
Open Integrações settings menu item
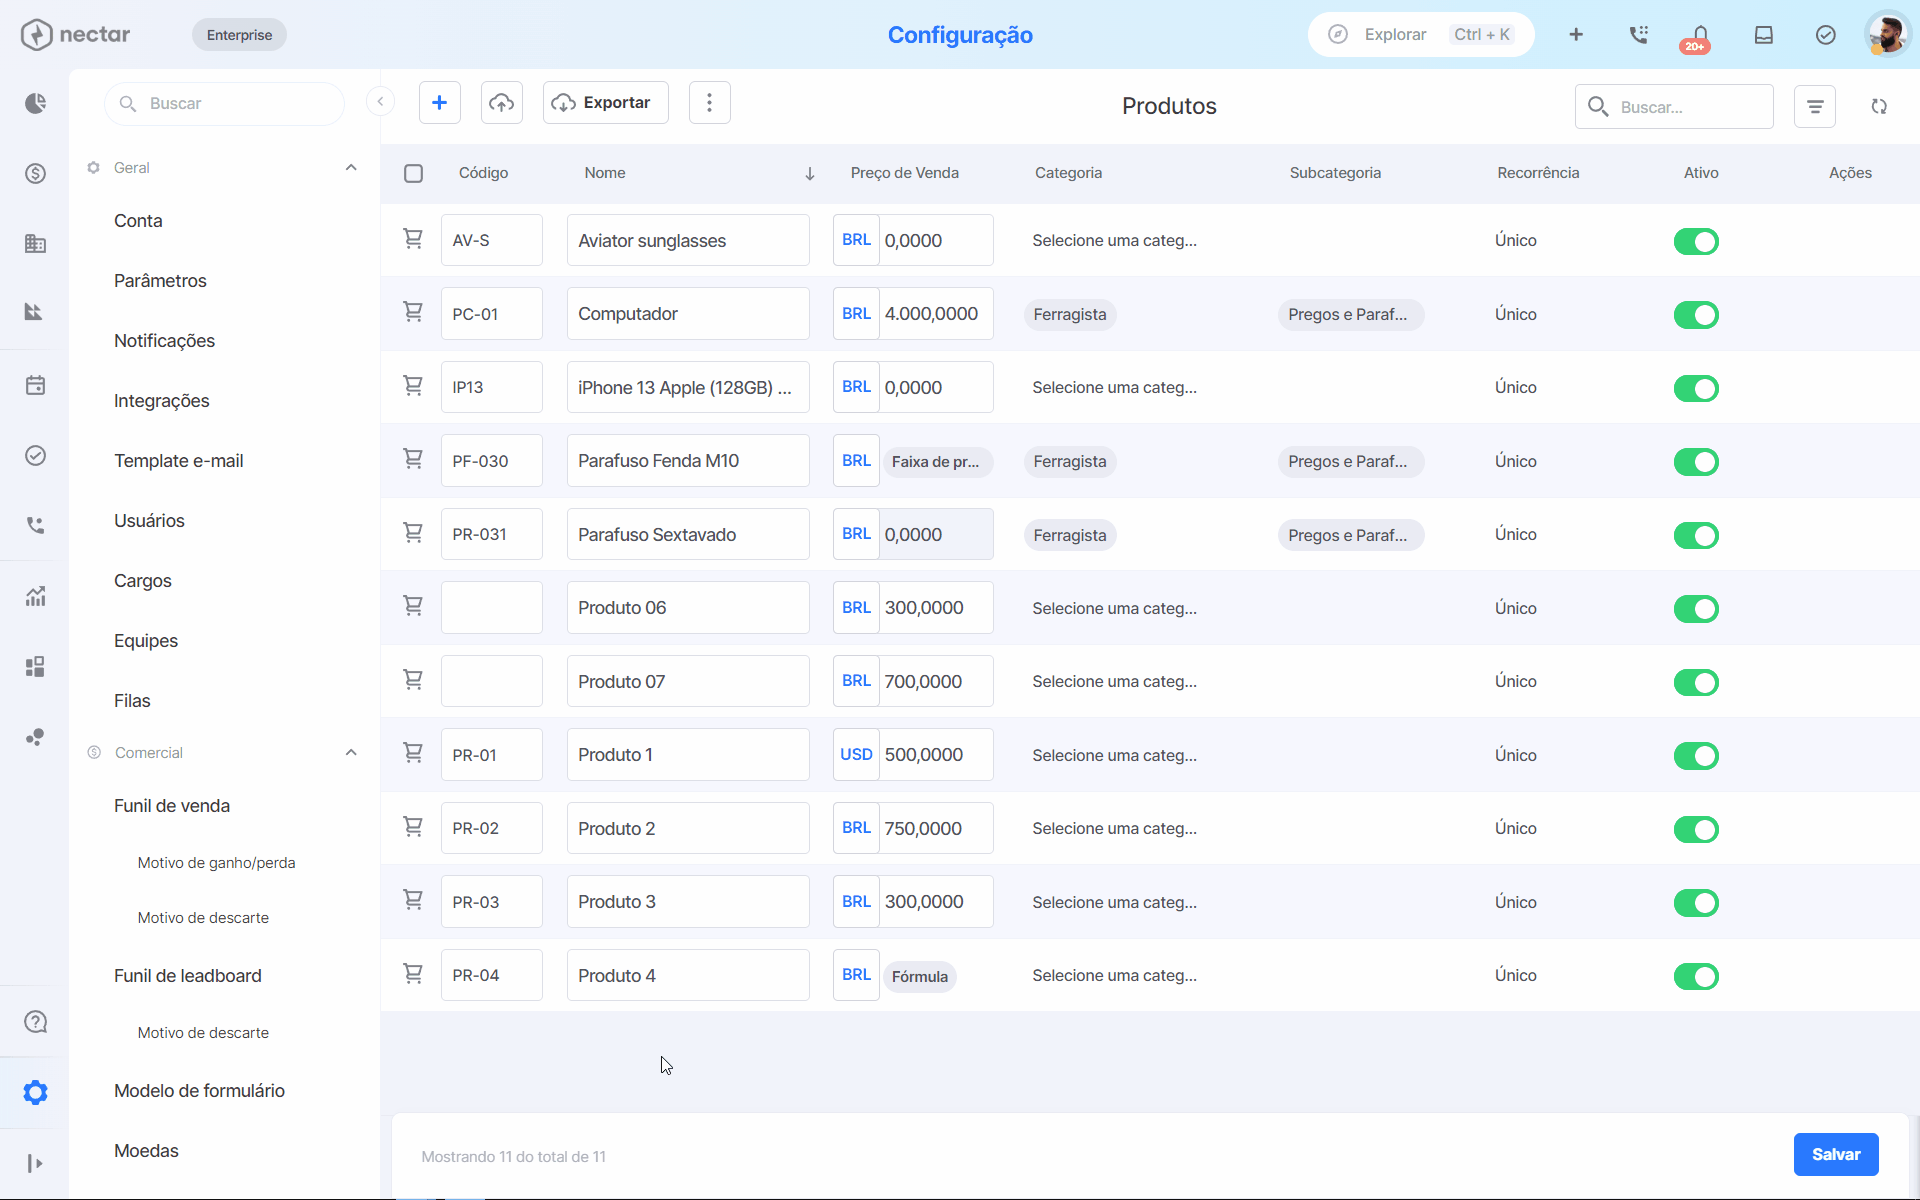click(162, 401)
